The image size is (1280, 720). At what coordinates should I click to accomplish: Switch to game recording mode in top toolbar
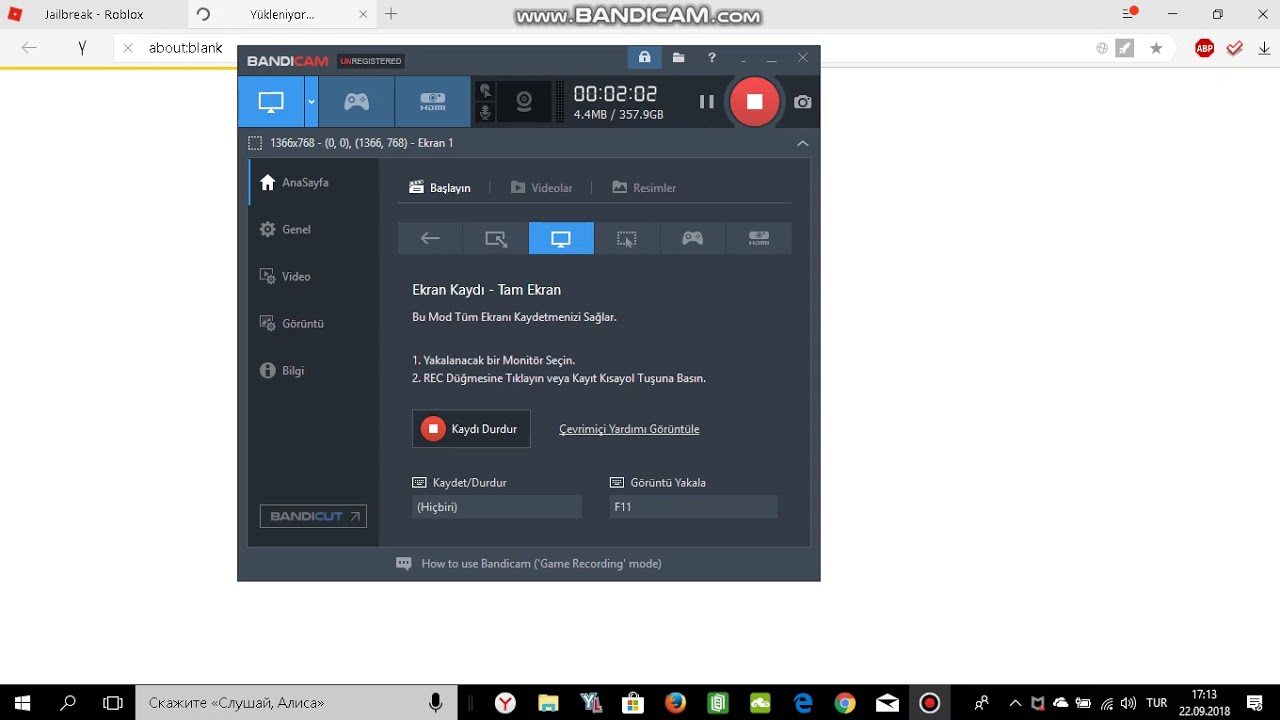pyautogui.click(x=356, y=101)
